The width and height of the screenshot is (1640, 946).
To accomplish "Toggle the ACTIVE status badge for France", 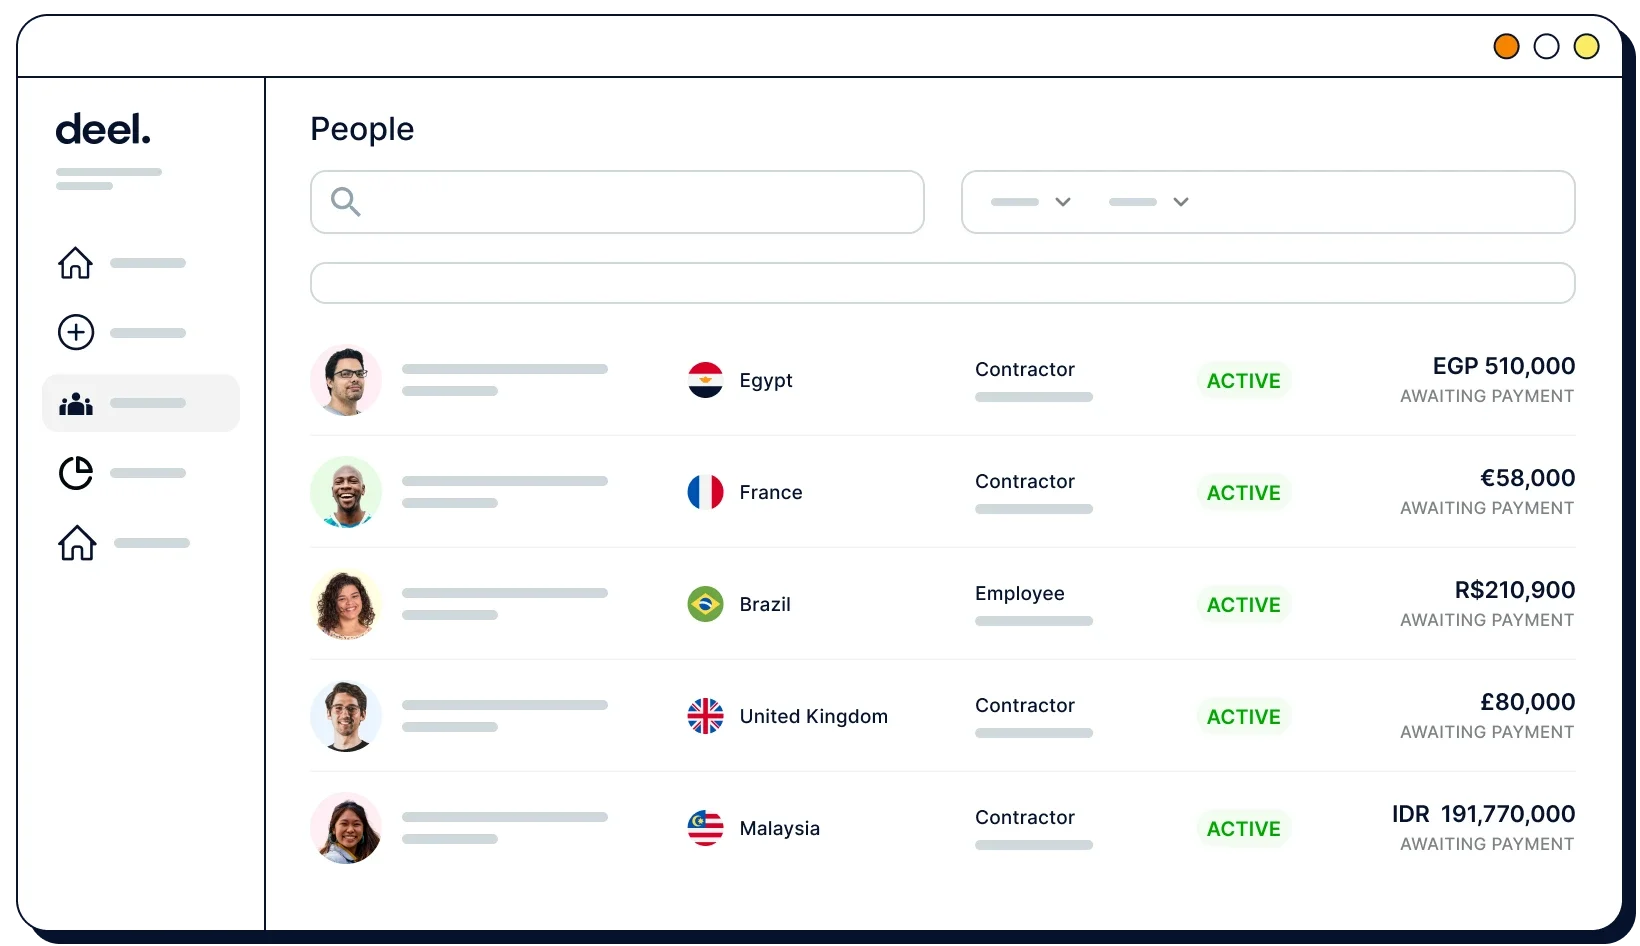I will tap(1242, 492).
